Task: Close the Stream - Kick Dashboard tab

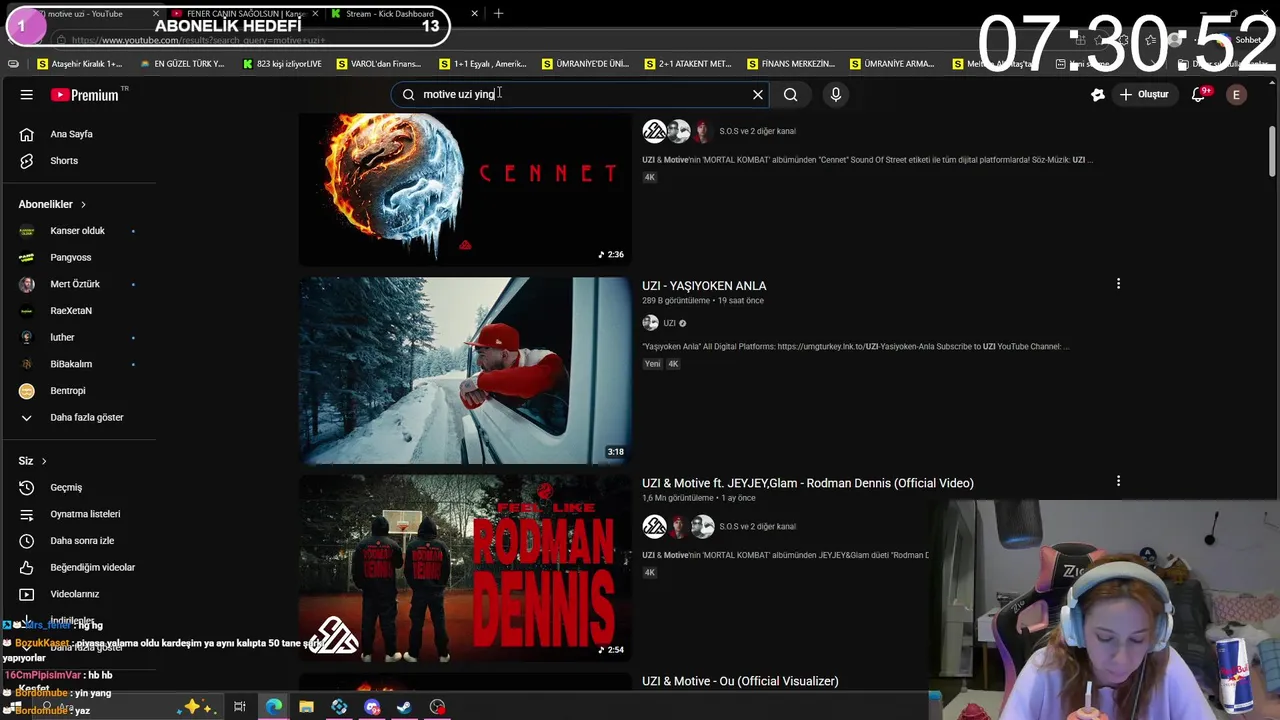Action: [x=474, y=14]
